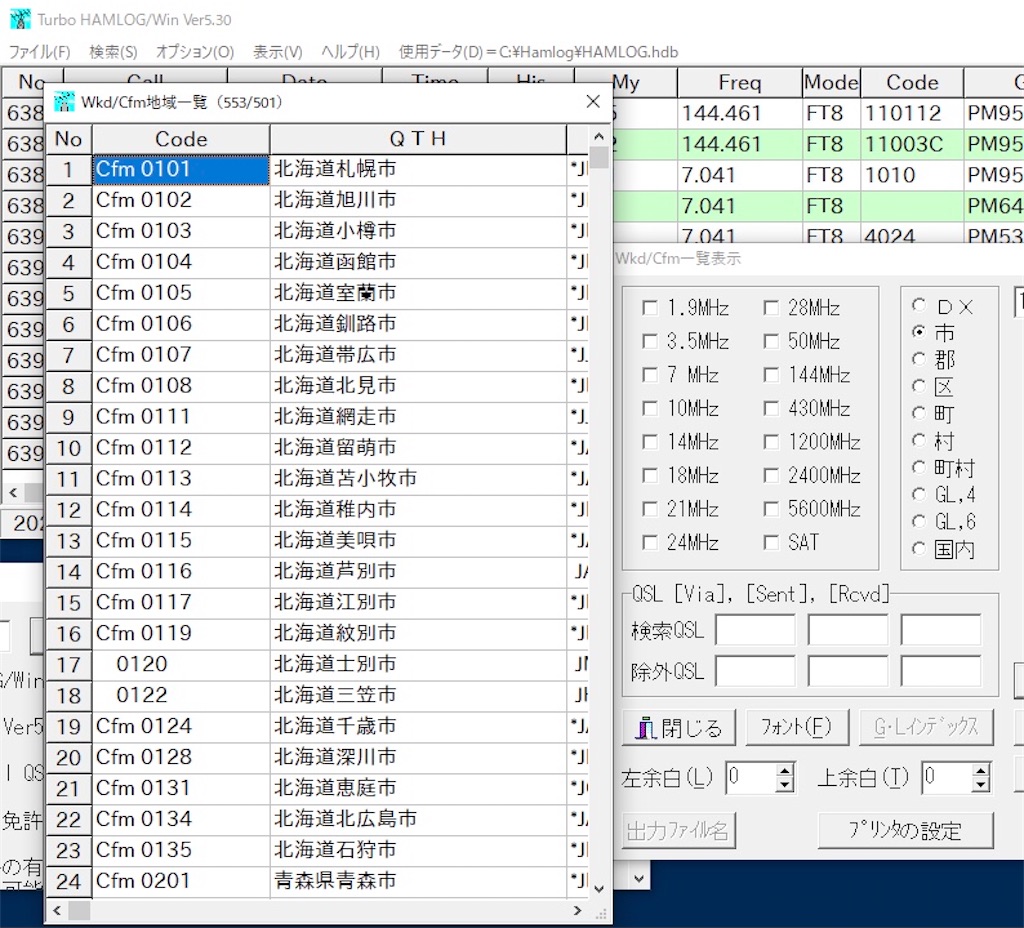Check the 18MHz band checkbox
The height and width of the screenshot is (928, 1024).
coord(650,475)
